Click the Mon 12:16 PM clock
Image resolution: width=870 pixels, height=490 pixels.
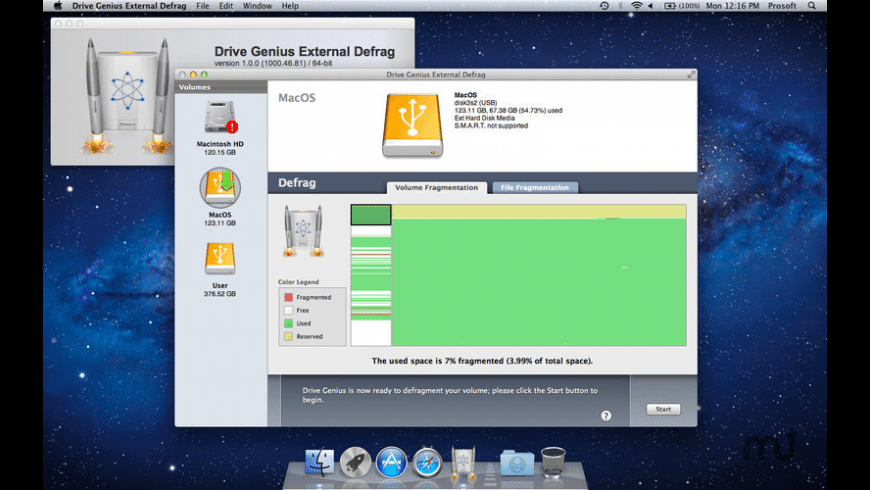tap(732, 6)
